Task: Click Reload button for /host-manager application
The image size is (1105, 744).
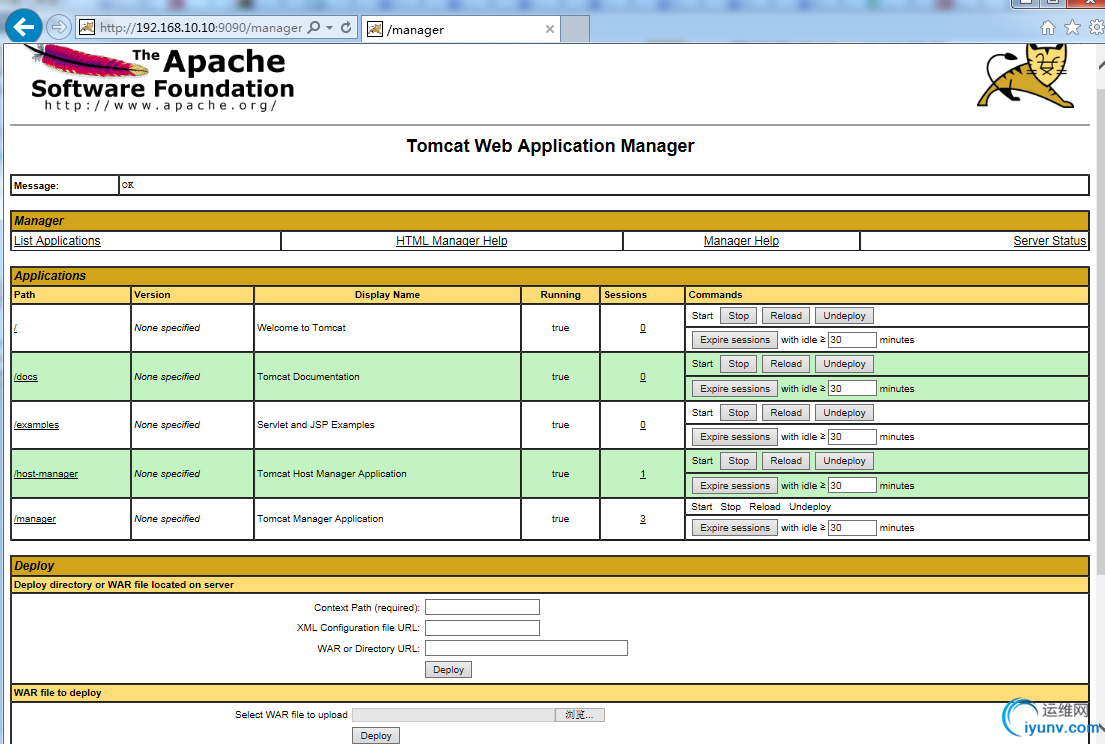Action: [786, 461]
